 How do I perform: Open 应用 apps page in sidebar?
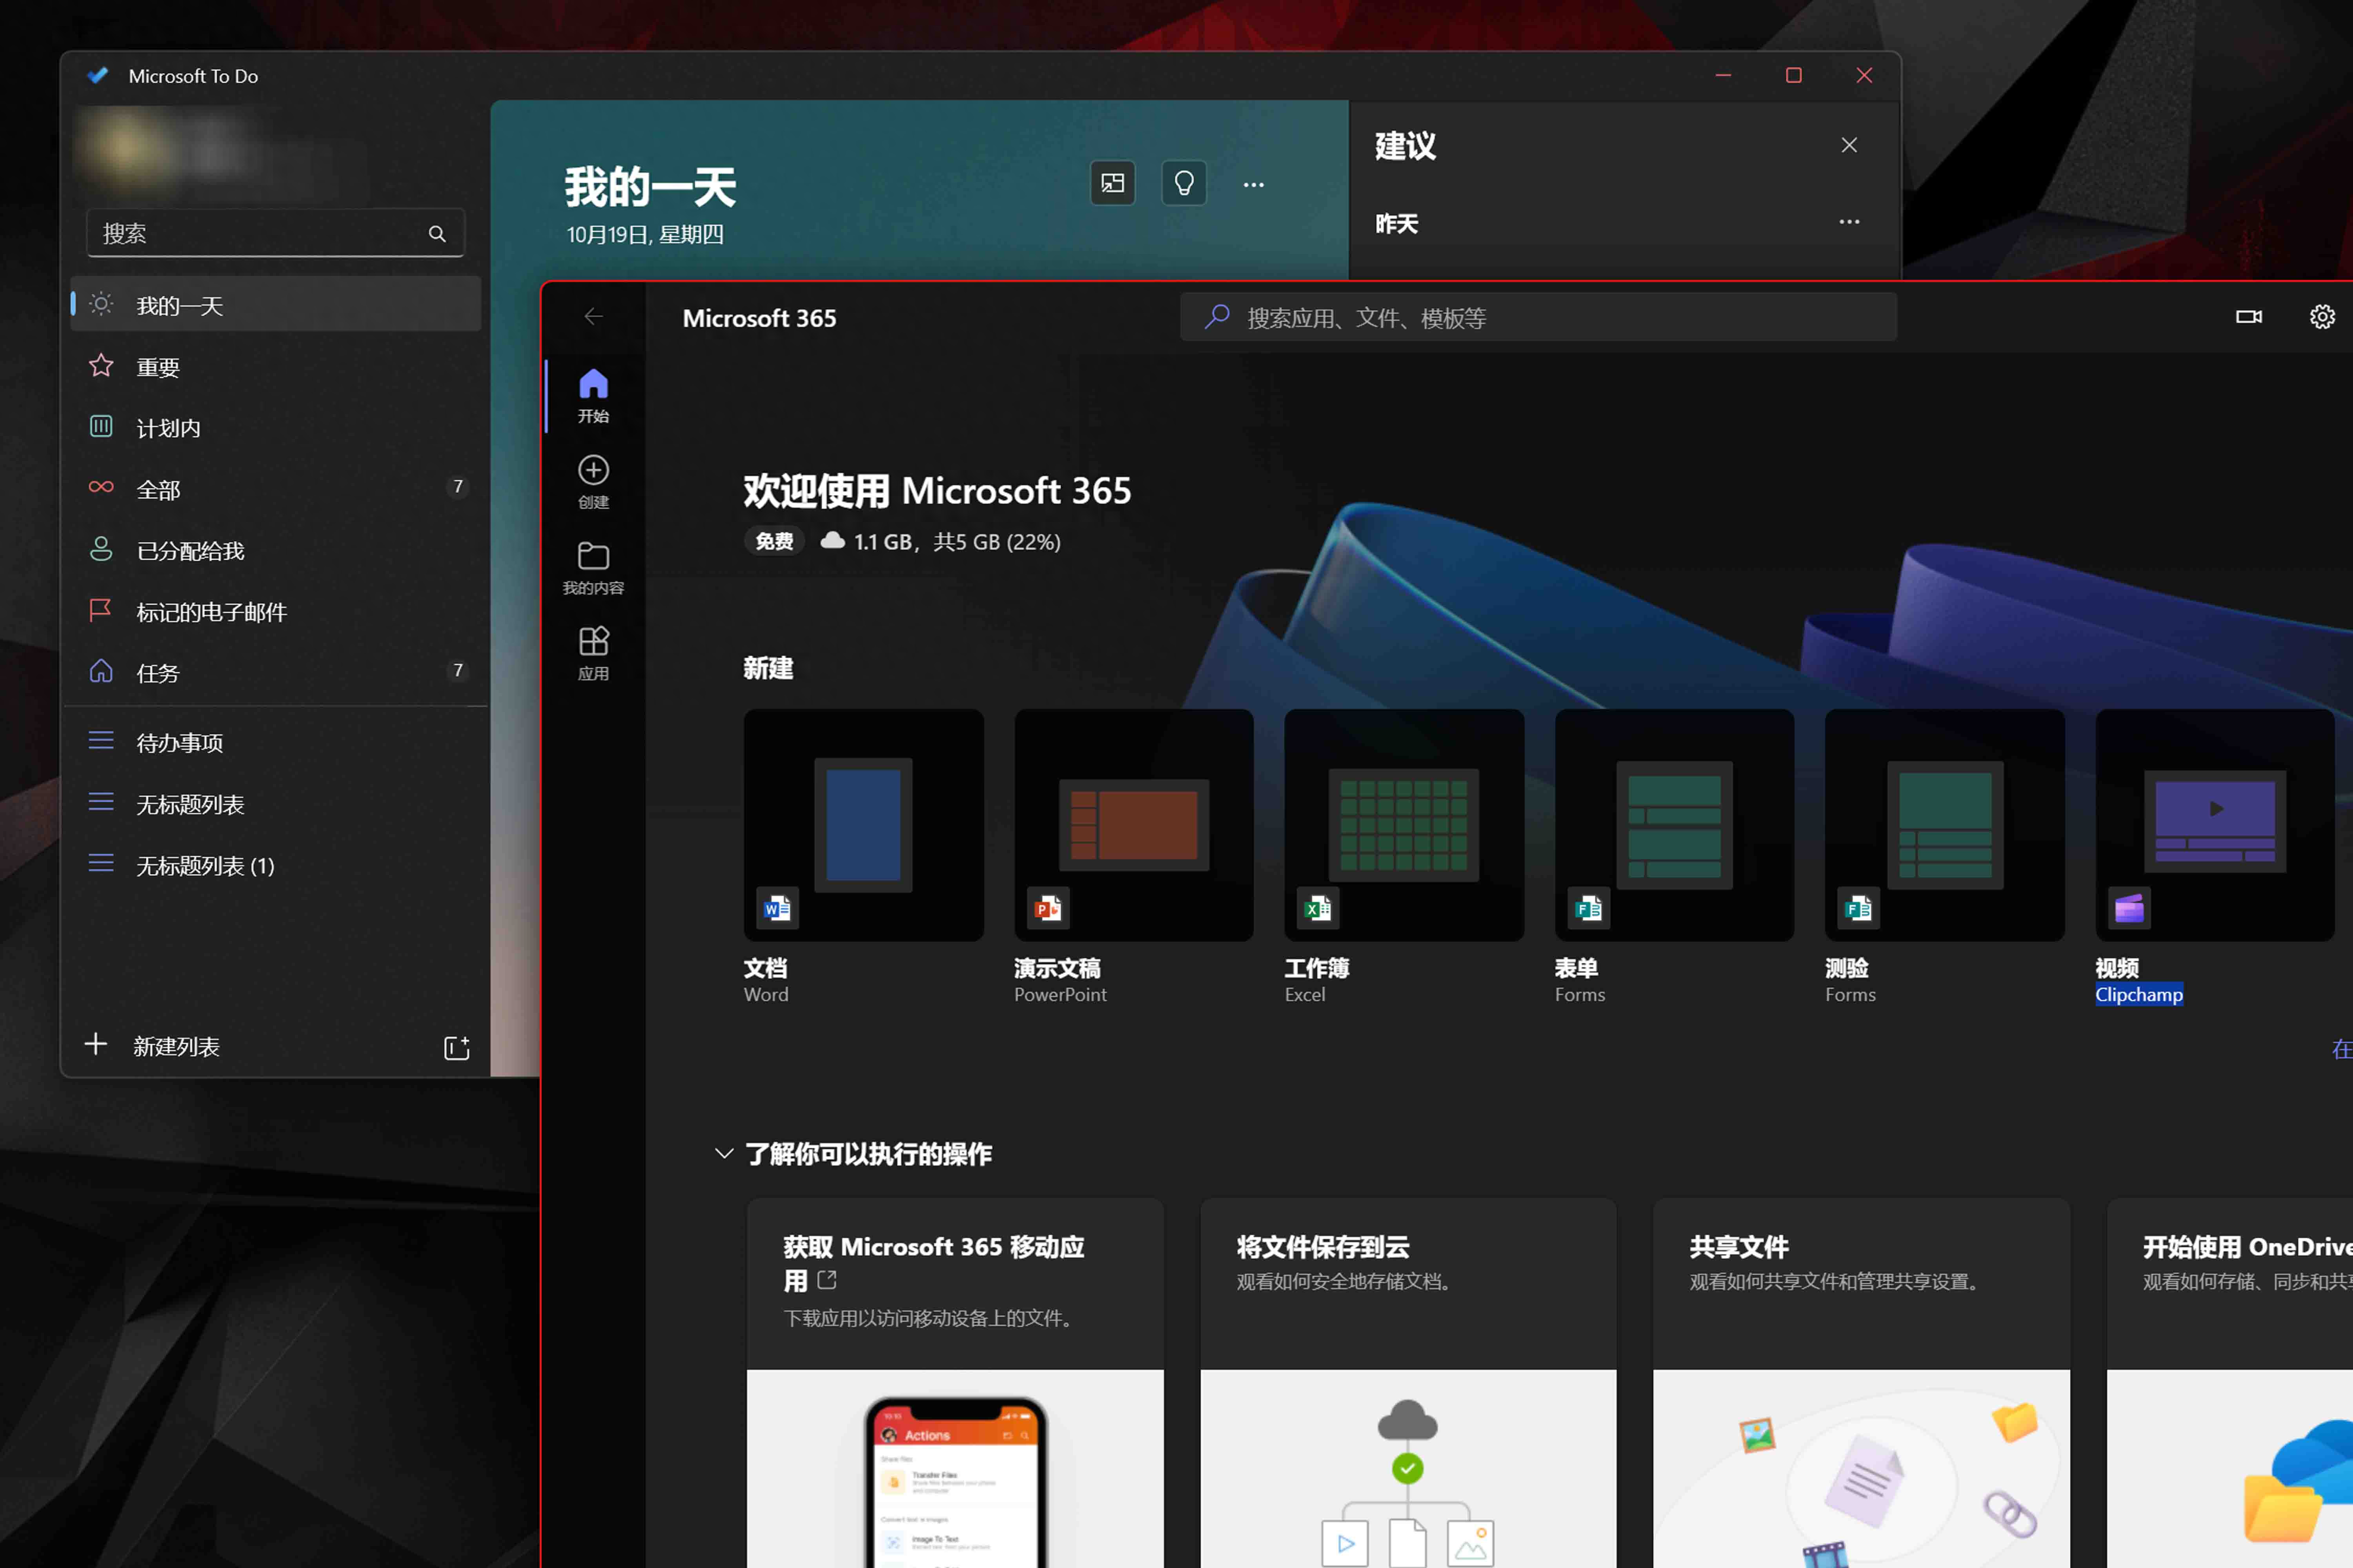[593, 654]
